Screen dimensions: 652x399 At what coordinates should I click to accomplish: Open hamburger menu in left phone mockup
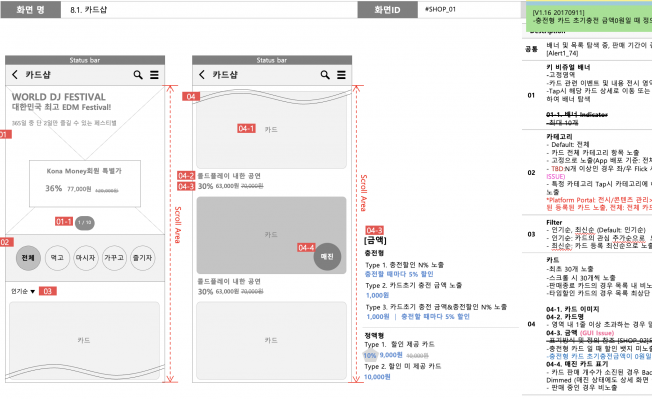[154, 75]
